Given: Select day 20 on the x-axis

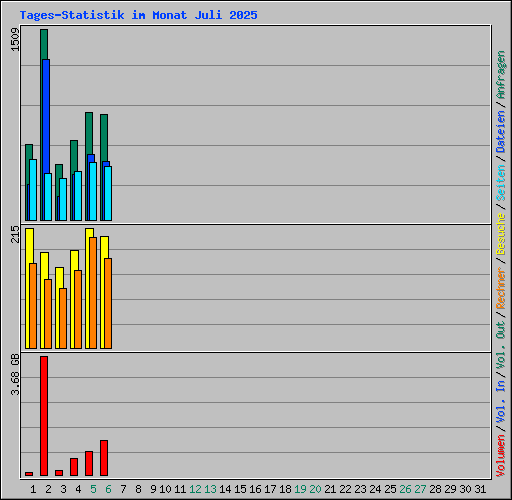Looking at the screenshot, I should 315,489.
